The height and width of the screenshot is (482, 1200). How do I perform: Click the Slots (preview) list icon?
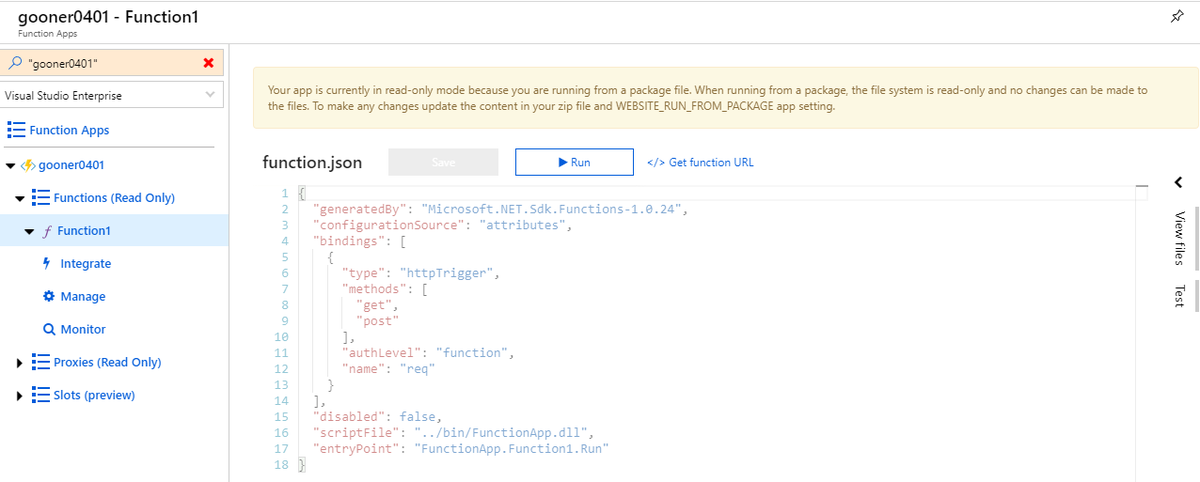pyautogui.click(x=40, y=396)
